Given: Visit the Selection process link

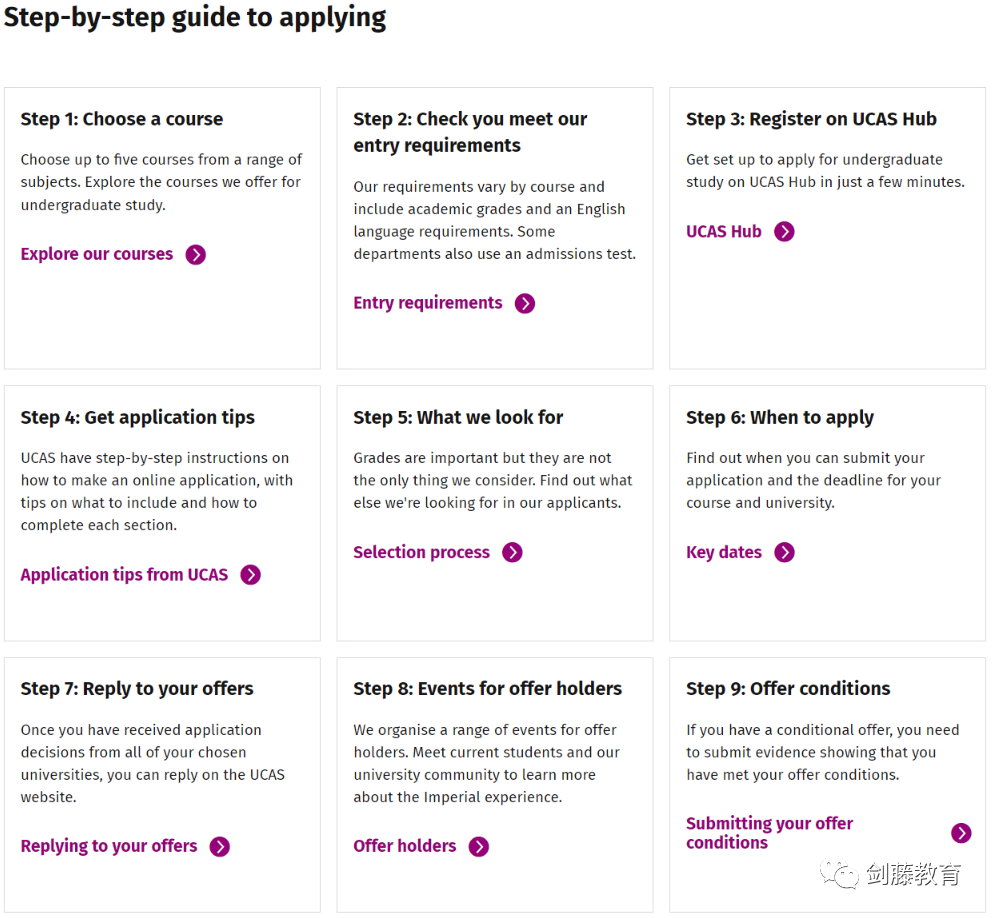Looking at the screenshot, I should tap(421, 552).
